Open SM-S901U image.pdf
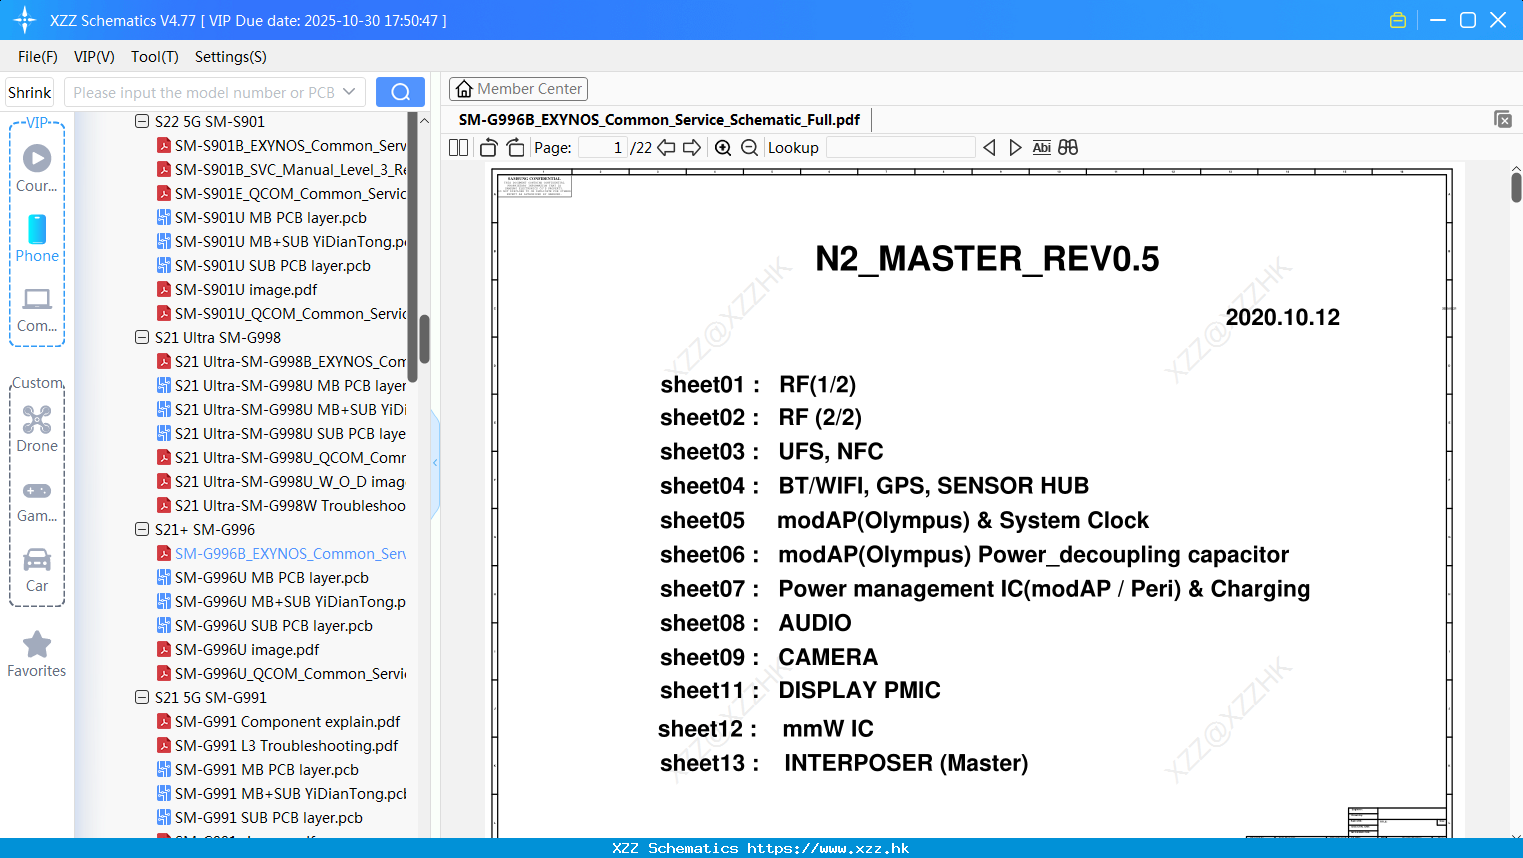Viewport: 1523px width, 858px height. click(237, 290)
